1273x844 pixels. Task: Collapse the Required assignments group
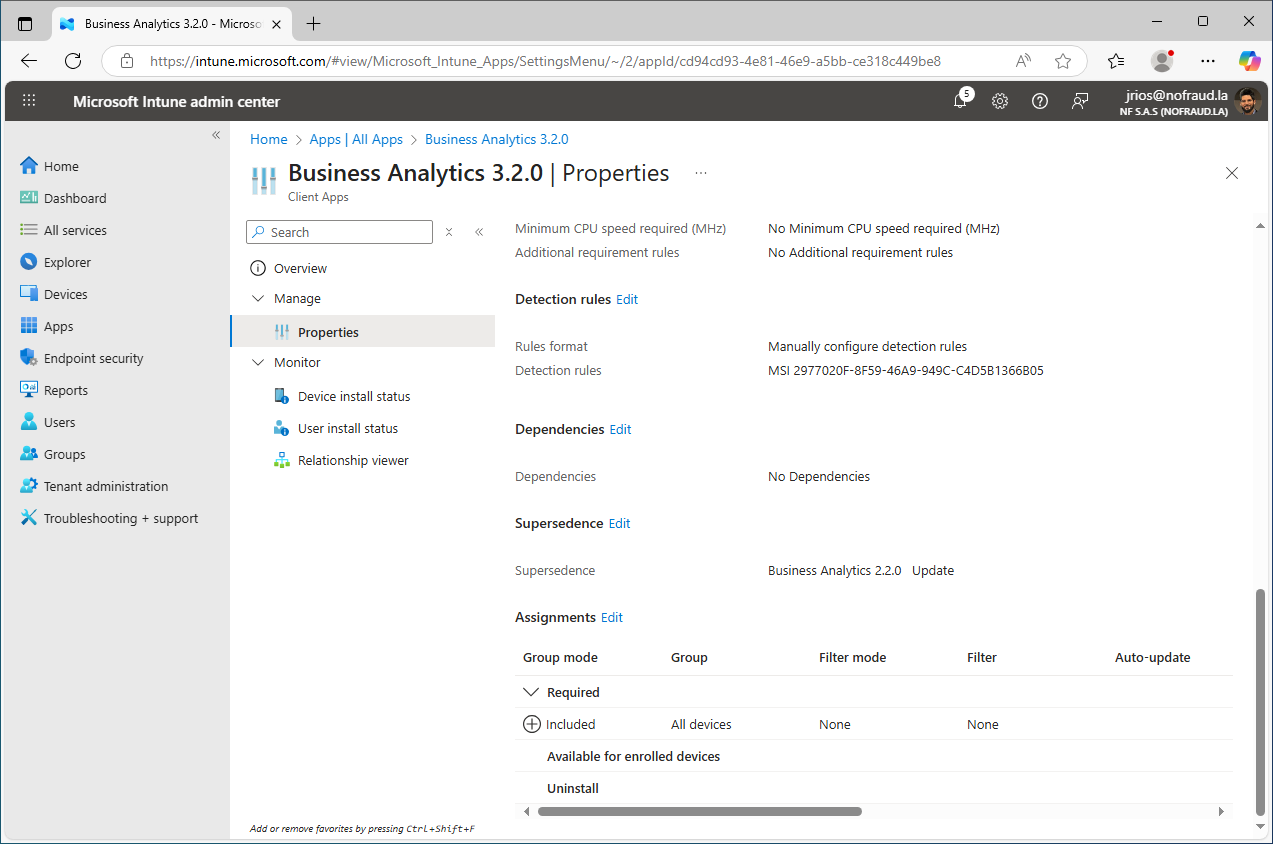point(531,692)
